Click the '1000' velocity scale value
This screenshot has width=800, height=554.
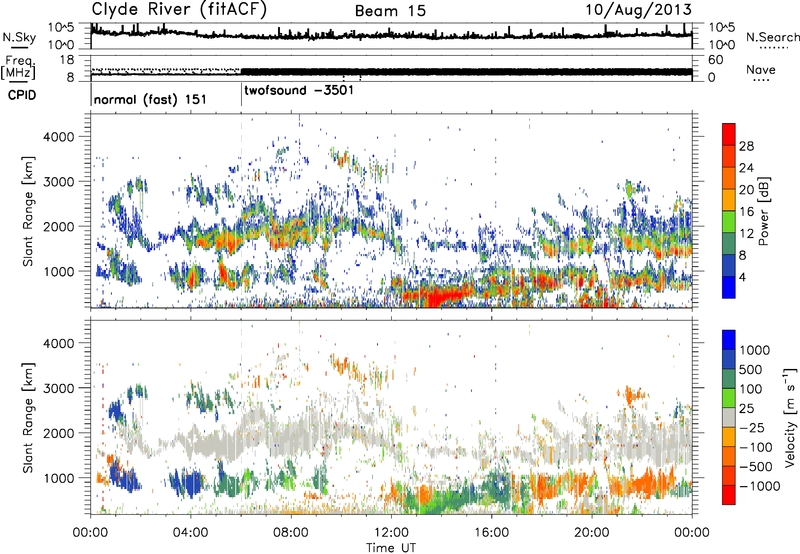[755, 350]
